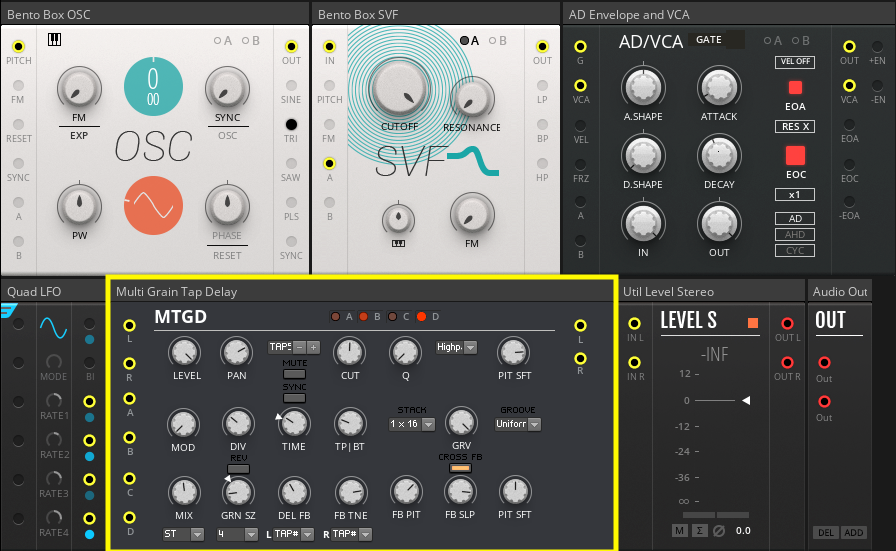Click the TIME knob in MTGD
This screenshot has height=551, width=896.
tap(294, 424)
